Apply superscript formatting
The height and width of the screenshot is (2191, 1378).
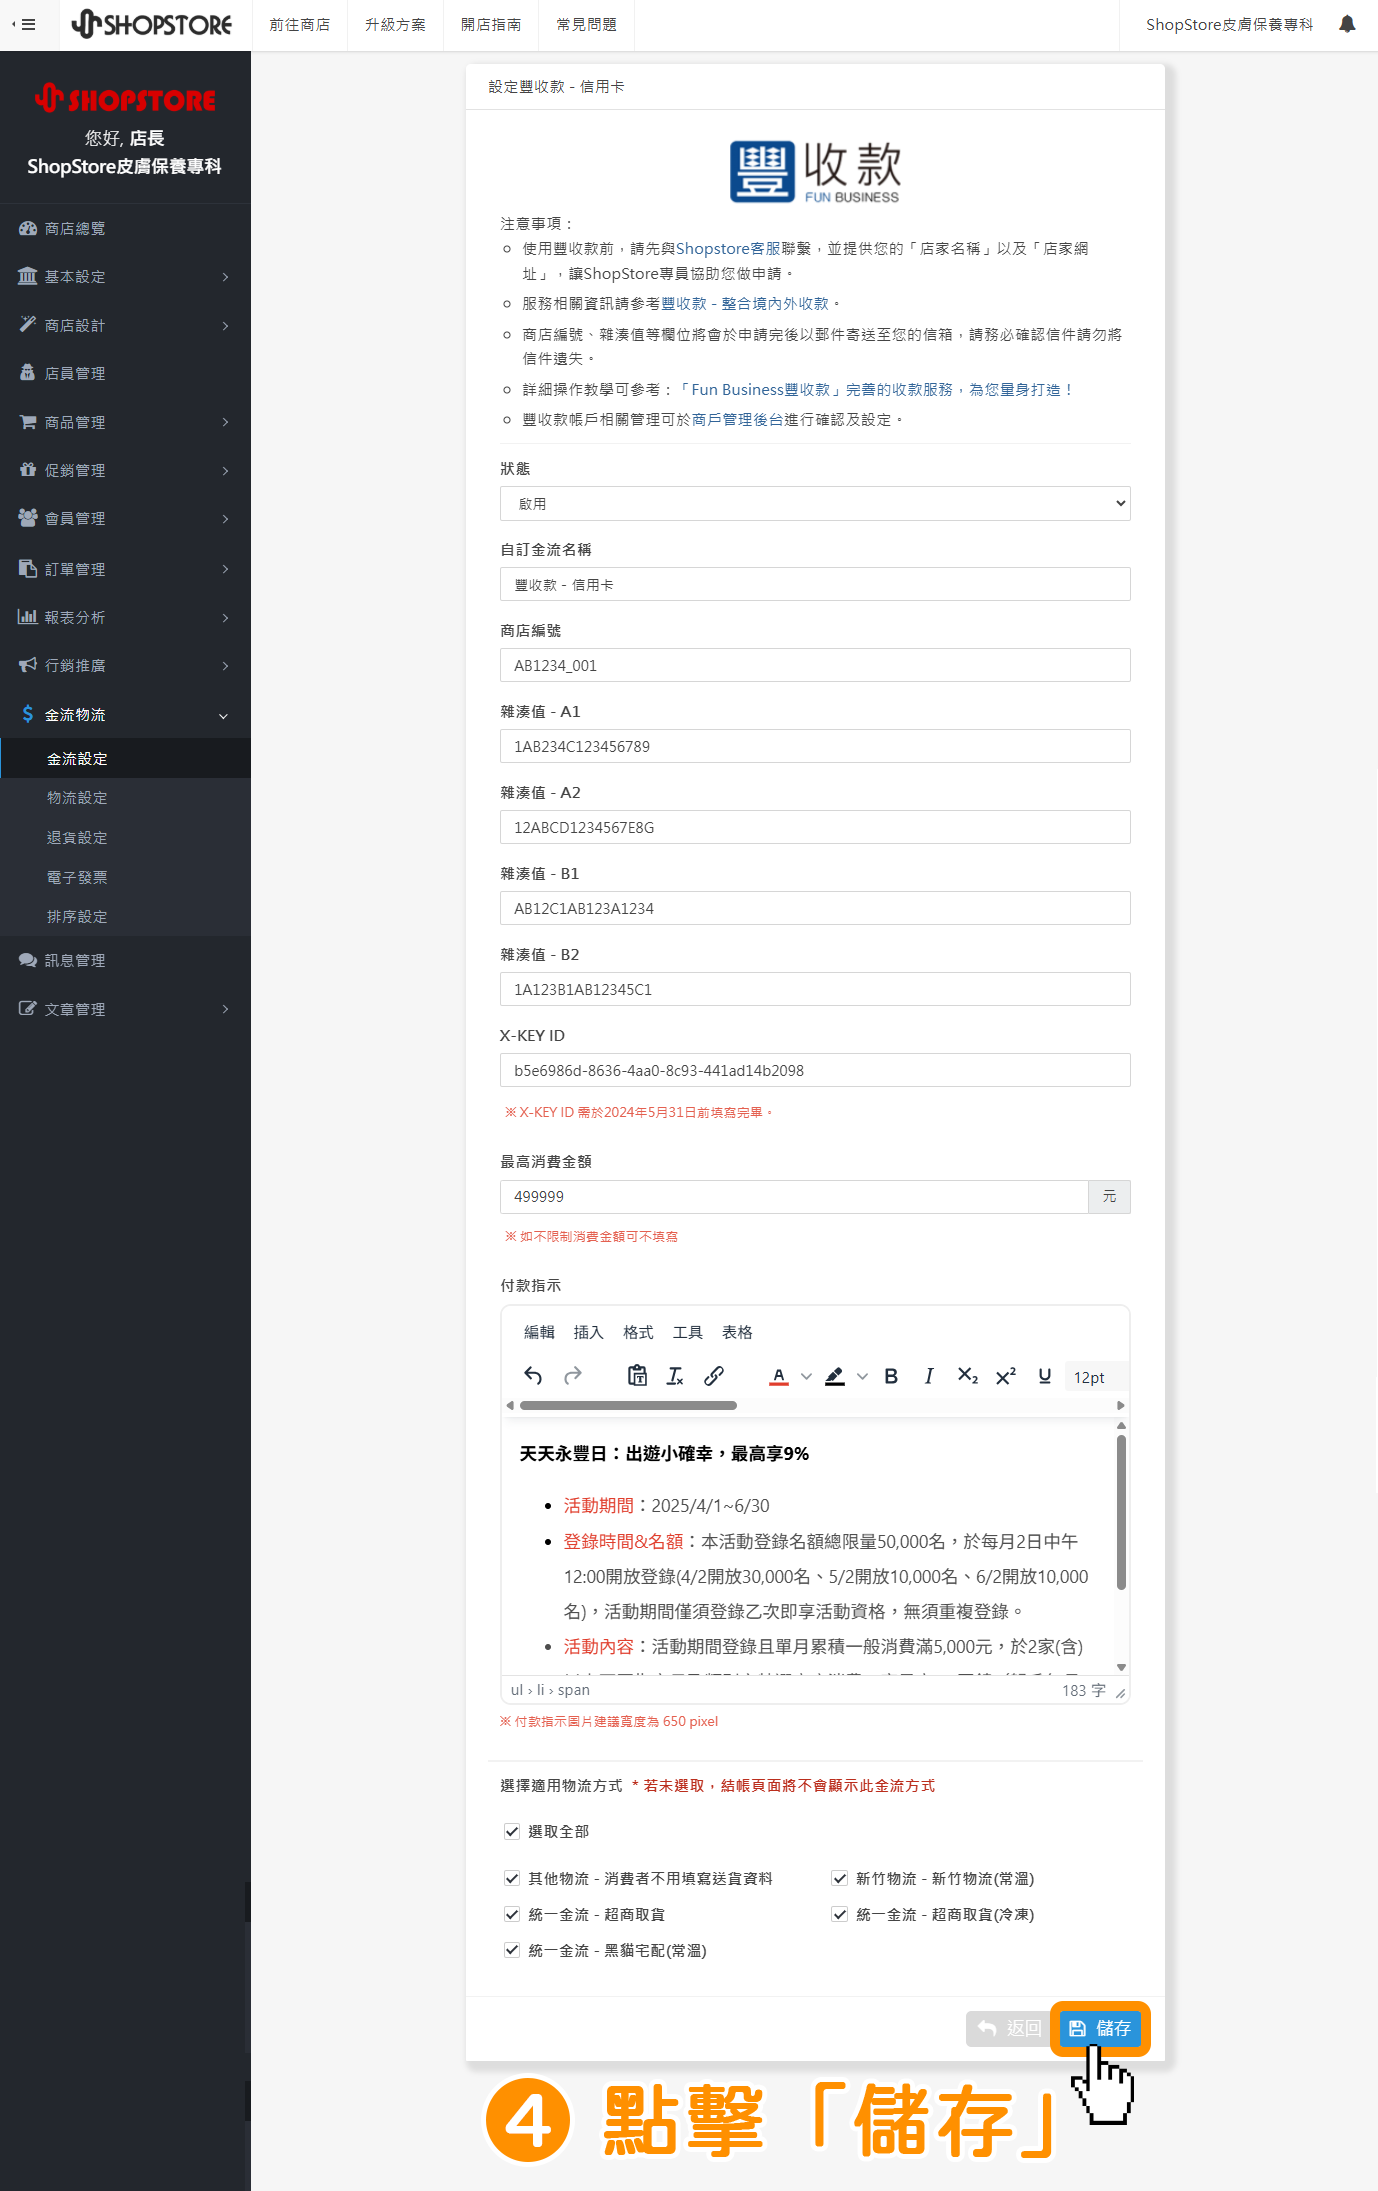coord(1006,1376)
